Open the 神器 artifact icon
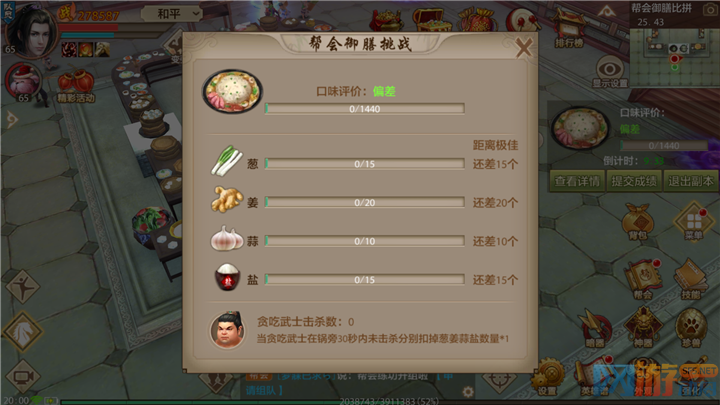The width and height of the screenshot is (720, 405). [x=643, y=328]
